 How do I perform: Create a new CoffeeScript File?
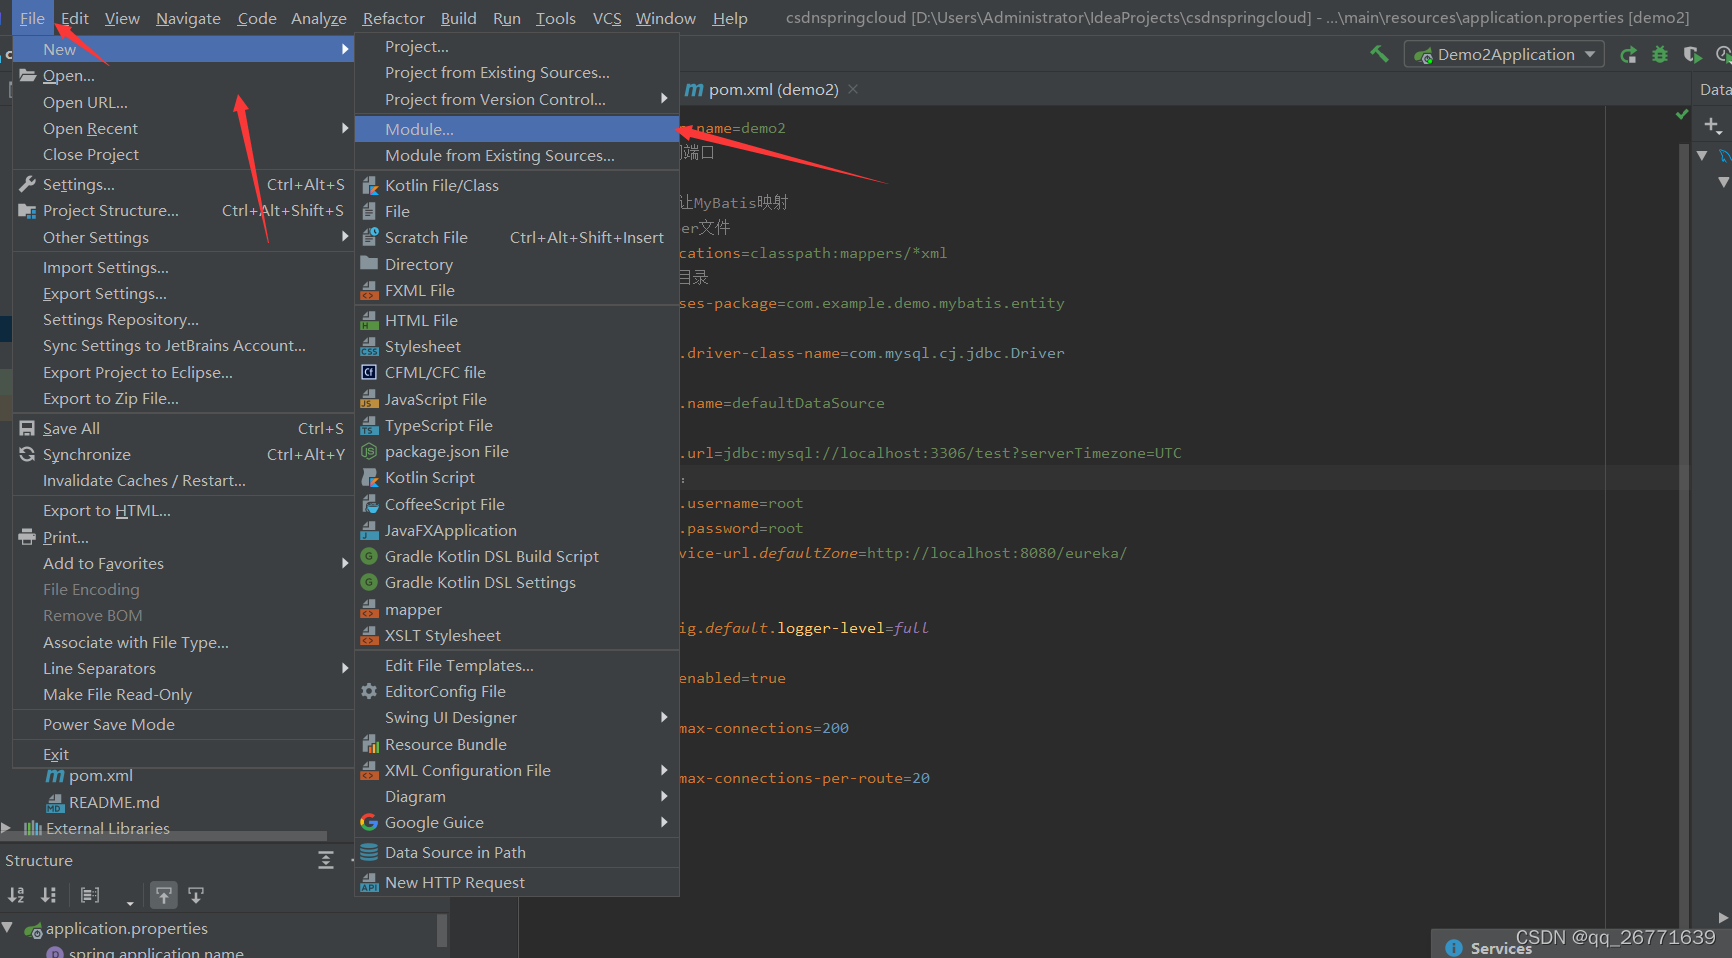click(517, 504)
